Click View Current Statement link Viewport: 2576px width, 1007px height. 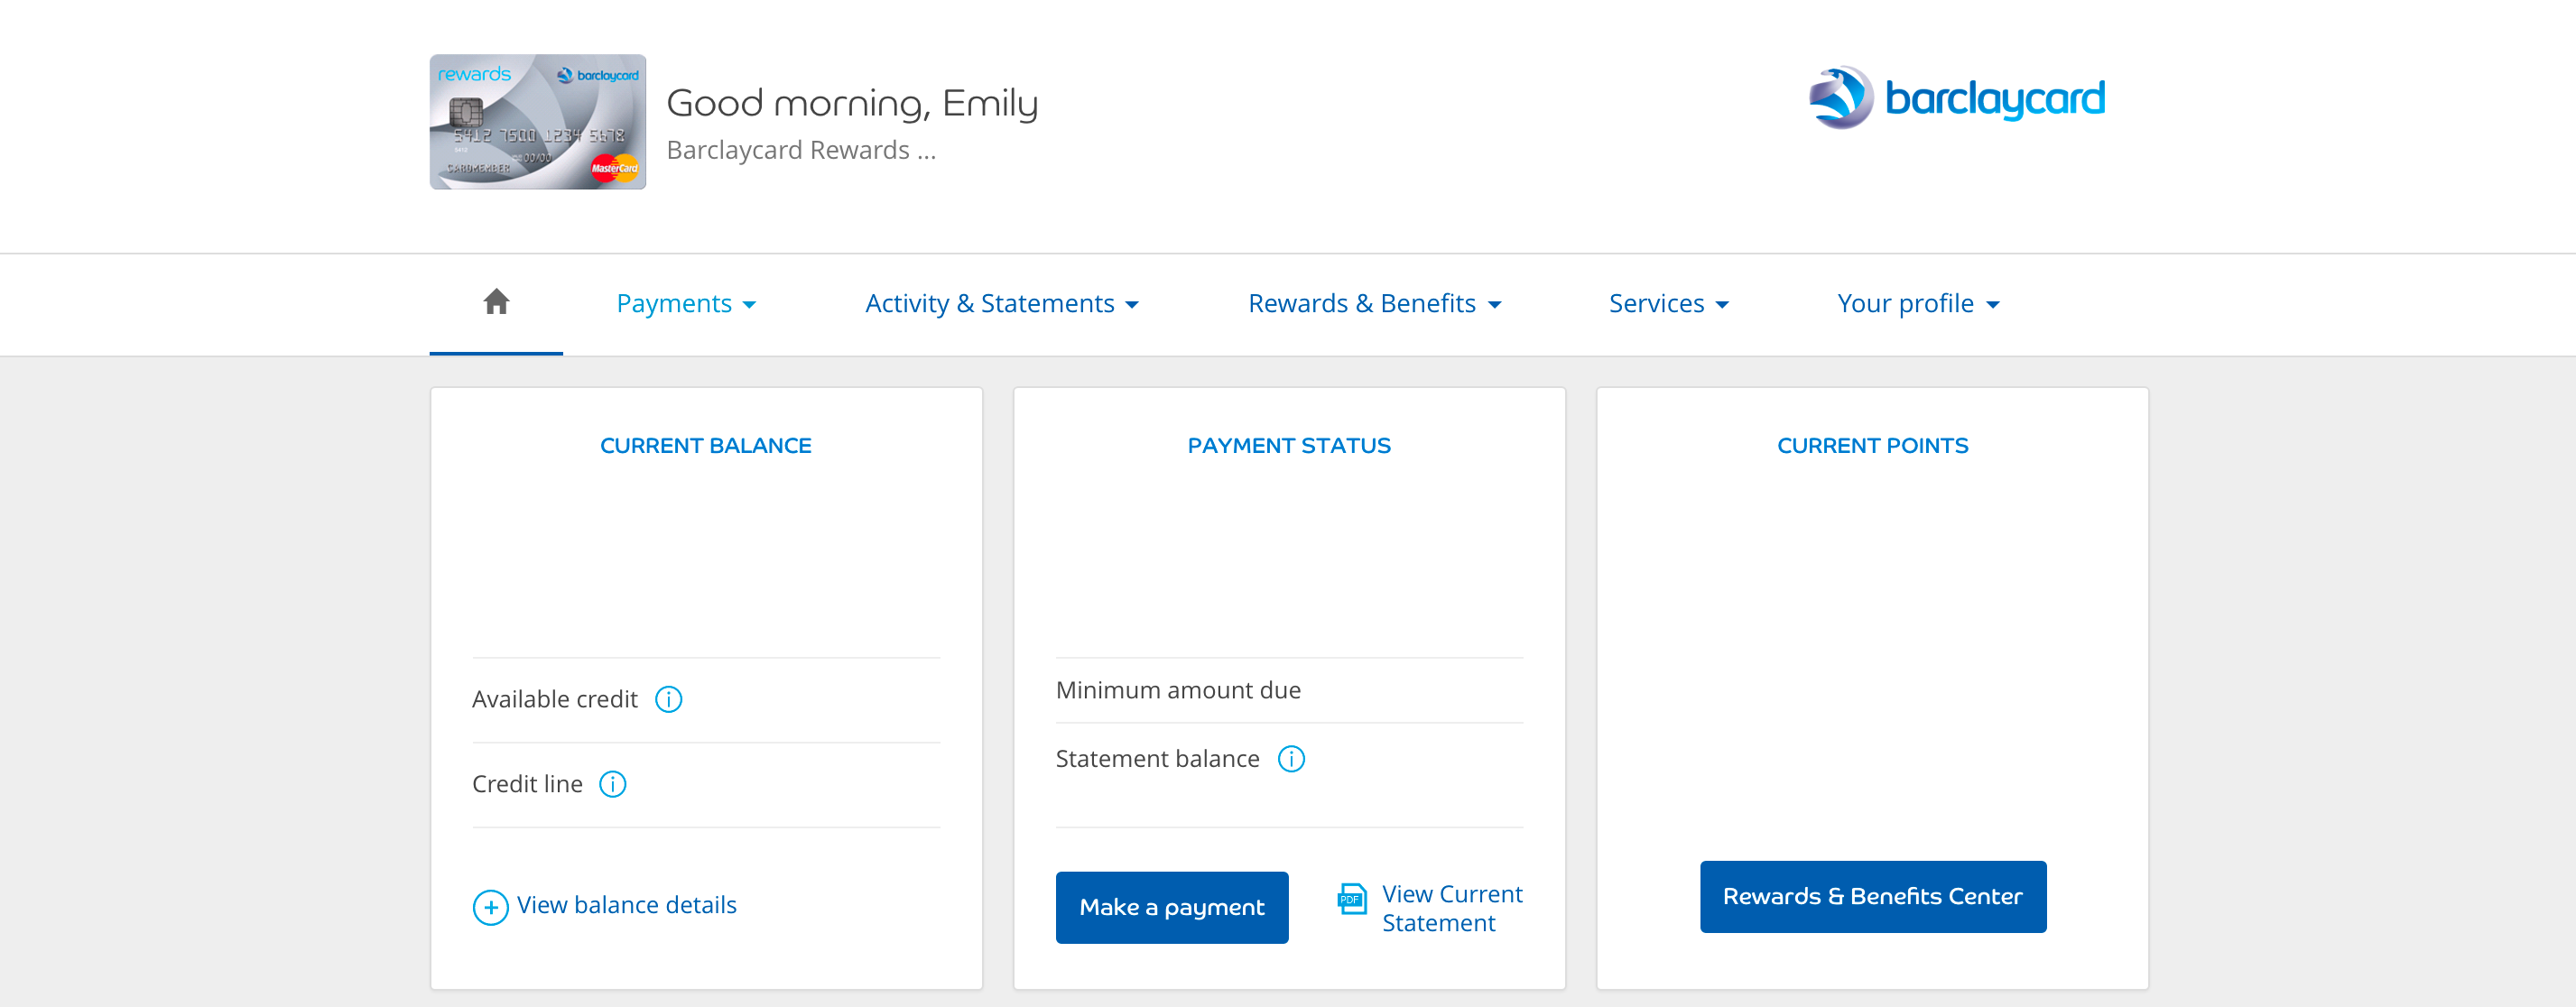tap(1451, 908)
